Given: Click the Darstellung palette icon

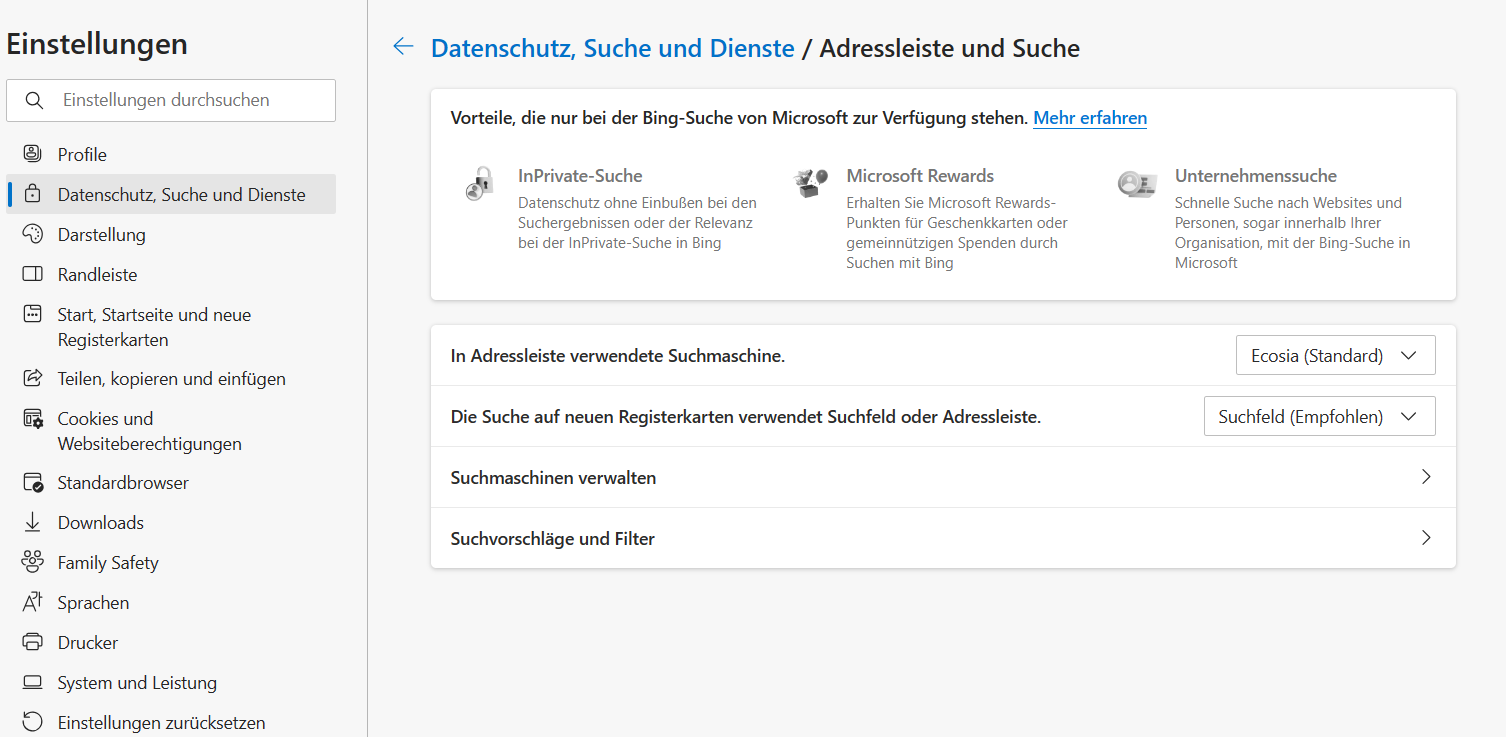Looking at the screenshot, I should 33,234.
